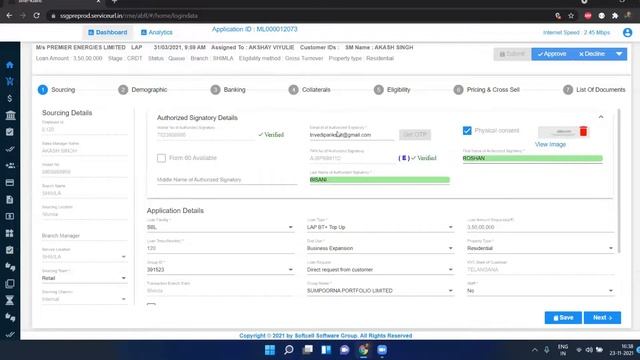This screenshot has height=360, width=640.
Task: Open the staff dropdown showing No
Action: coord(540,291)
